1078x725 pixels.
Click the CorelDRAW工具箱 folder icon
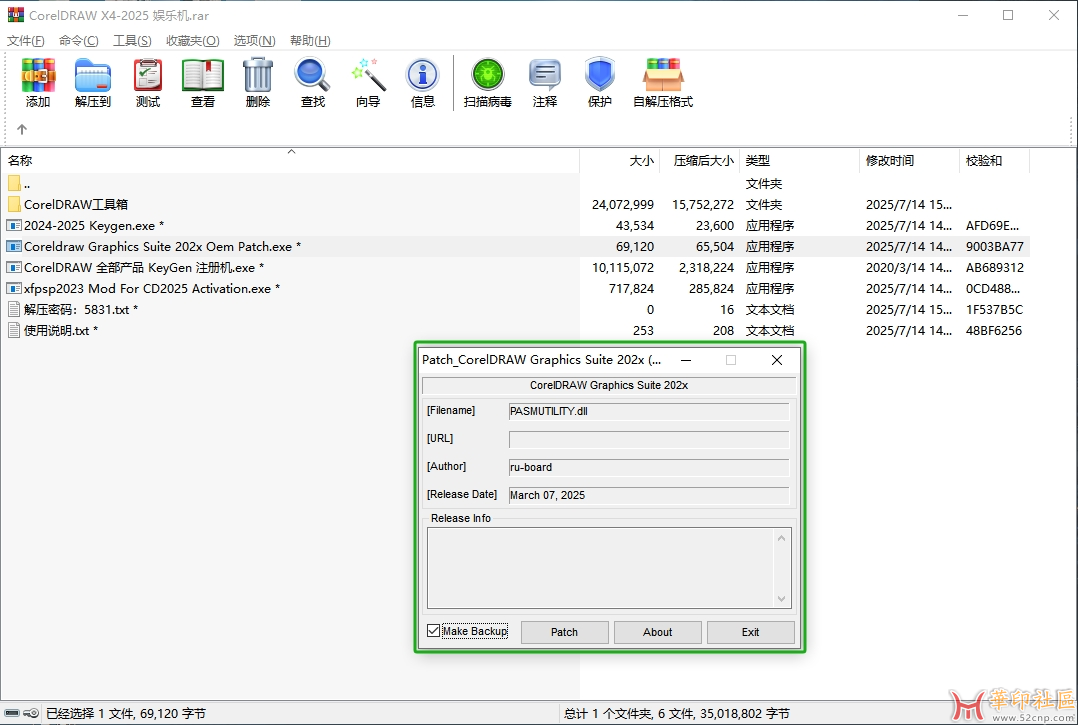(x=14, y=204)
